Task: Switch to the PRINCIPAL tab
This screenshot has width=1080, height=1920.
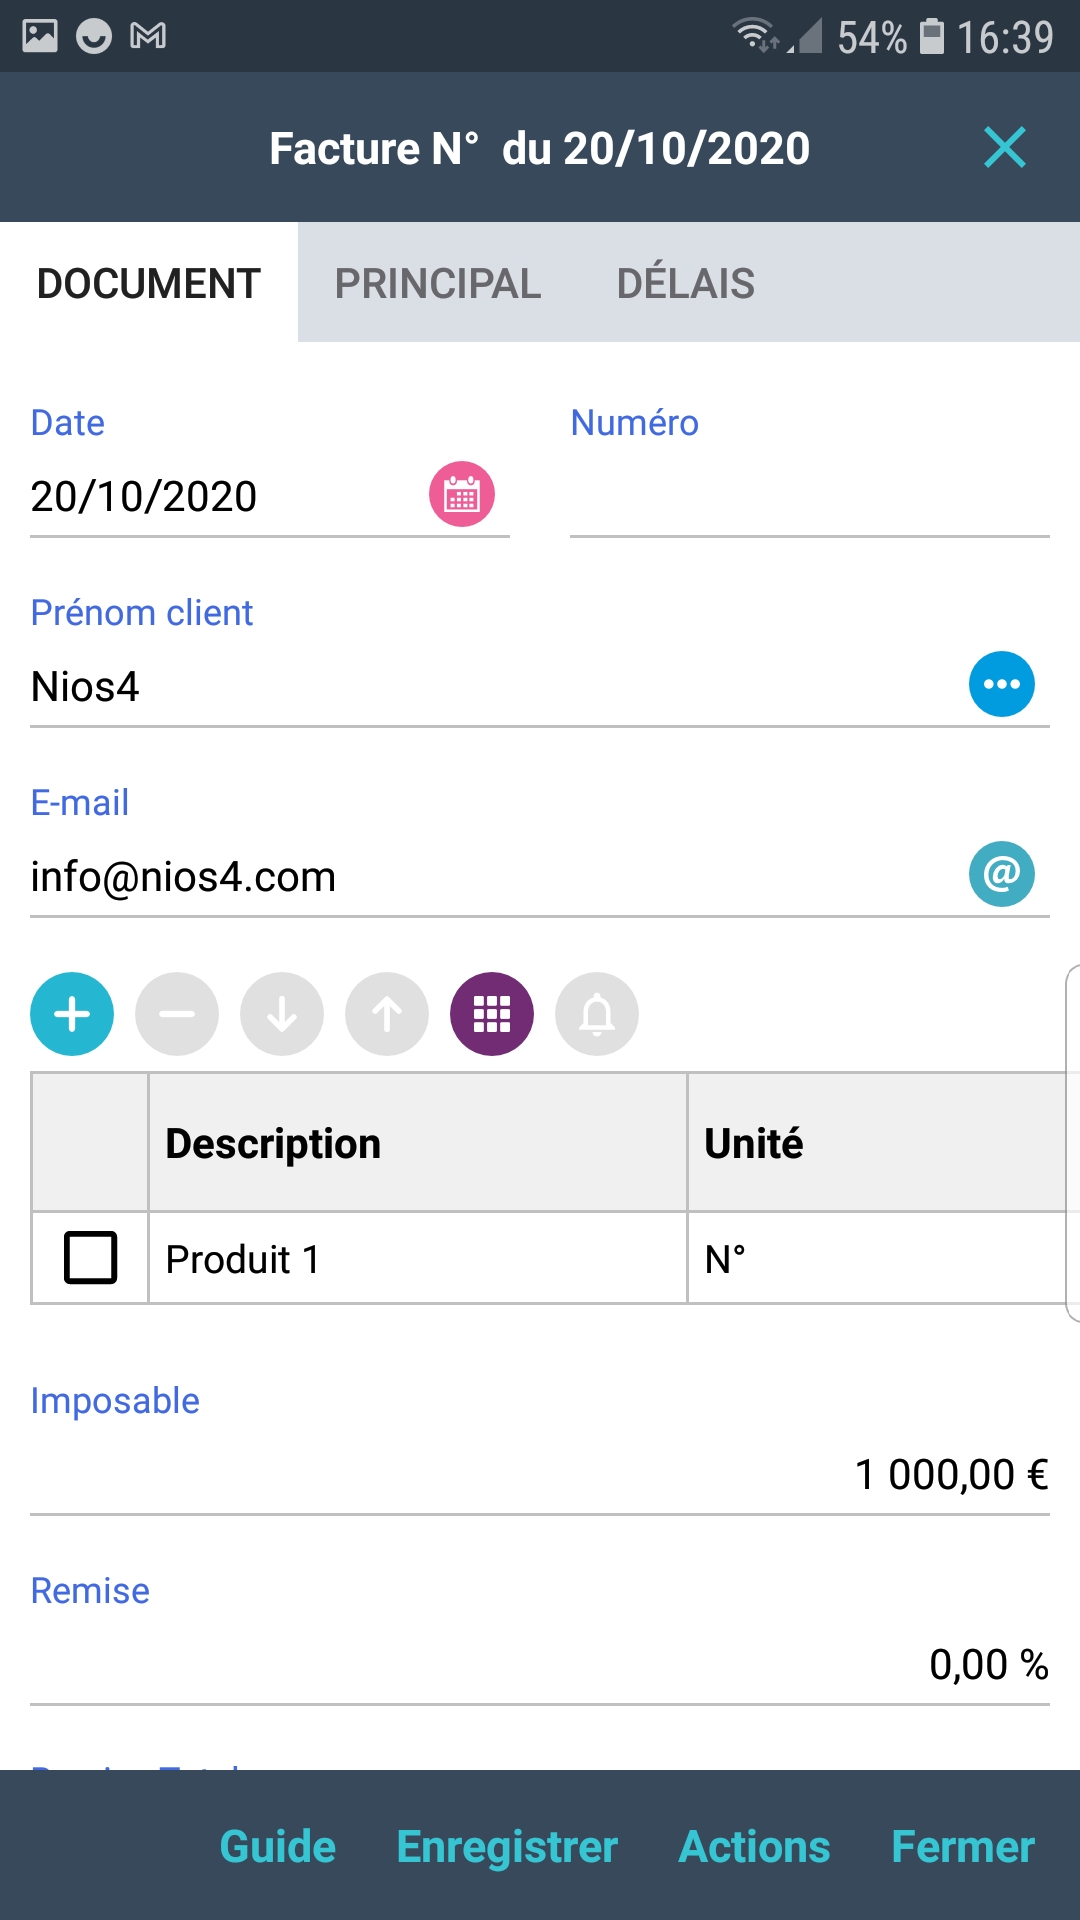Action: tap(438, 283)
